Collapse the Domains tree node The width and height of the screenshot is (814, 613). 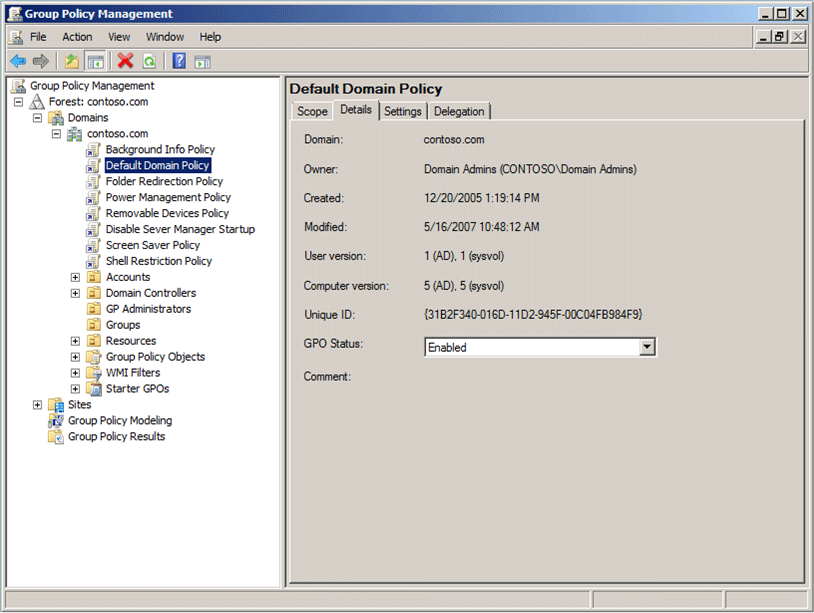(x=38, y=118)
